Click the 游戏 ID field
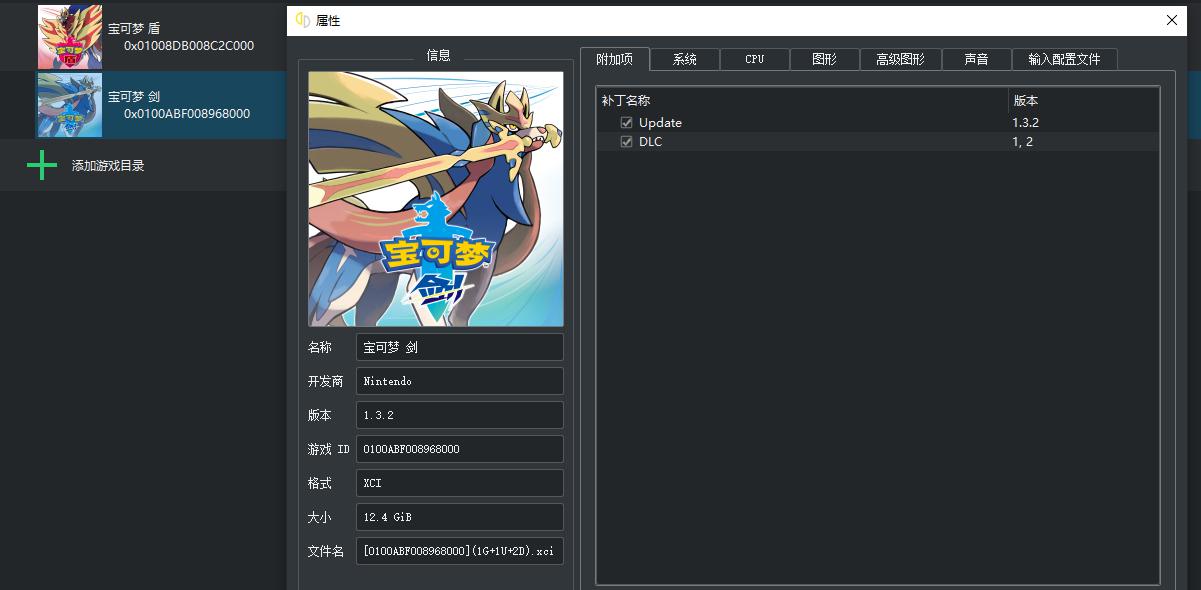The image size is (1201, 590). [x=460, y=449]
